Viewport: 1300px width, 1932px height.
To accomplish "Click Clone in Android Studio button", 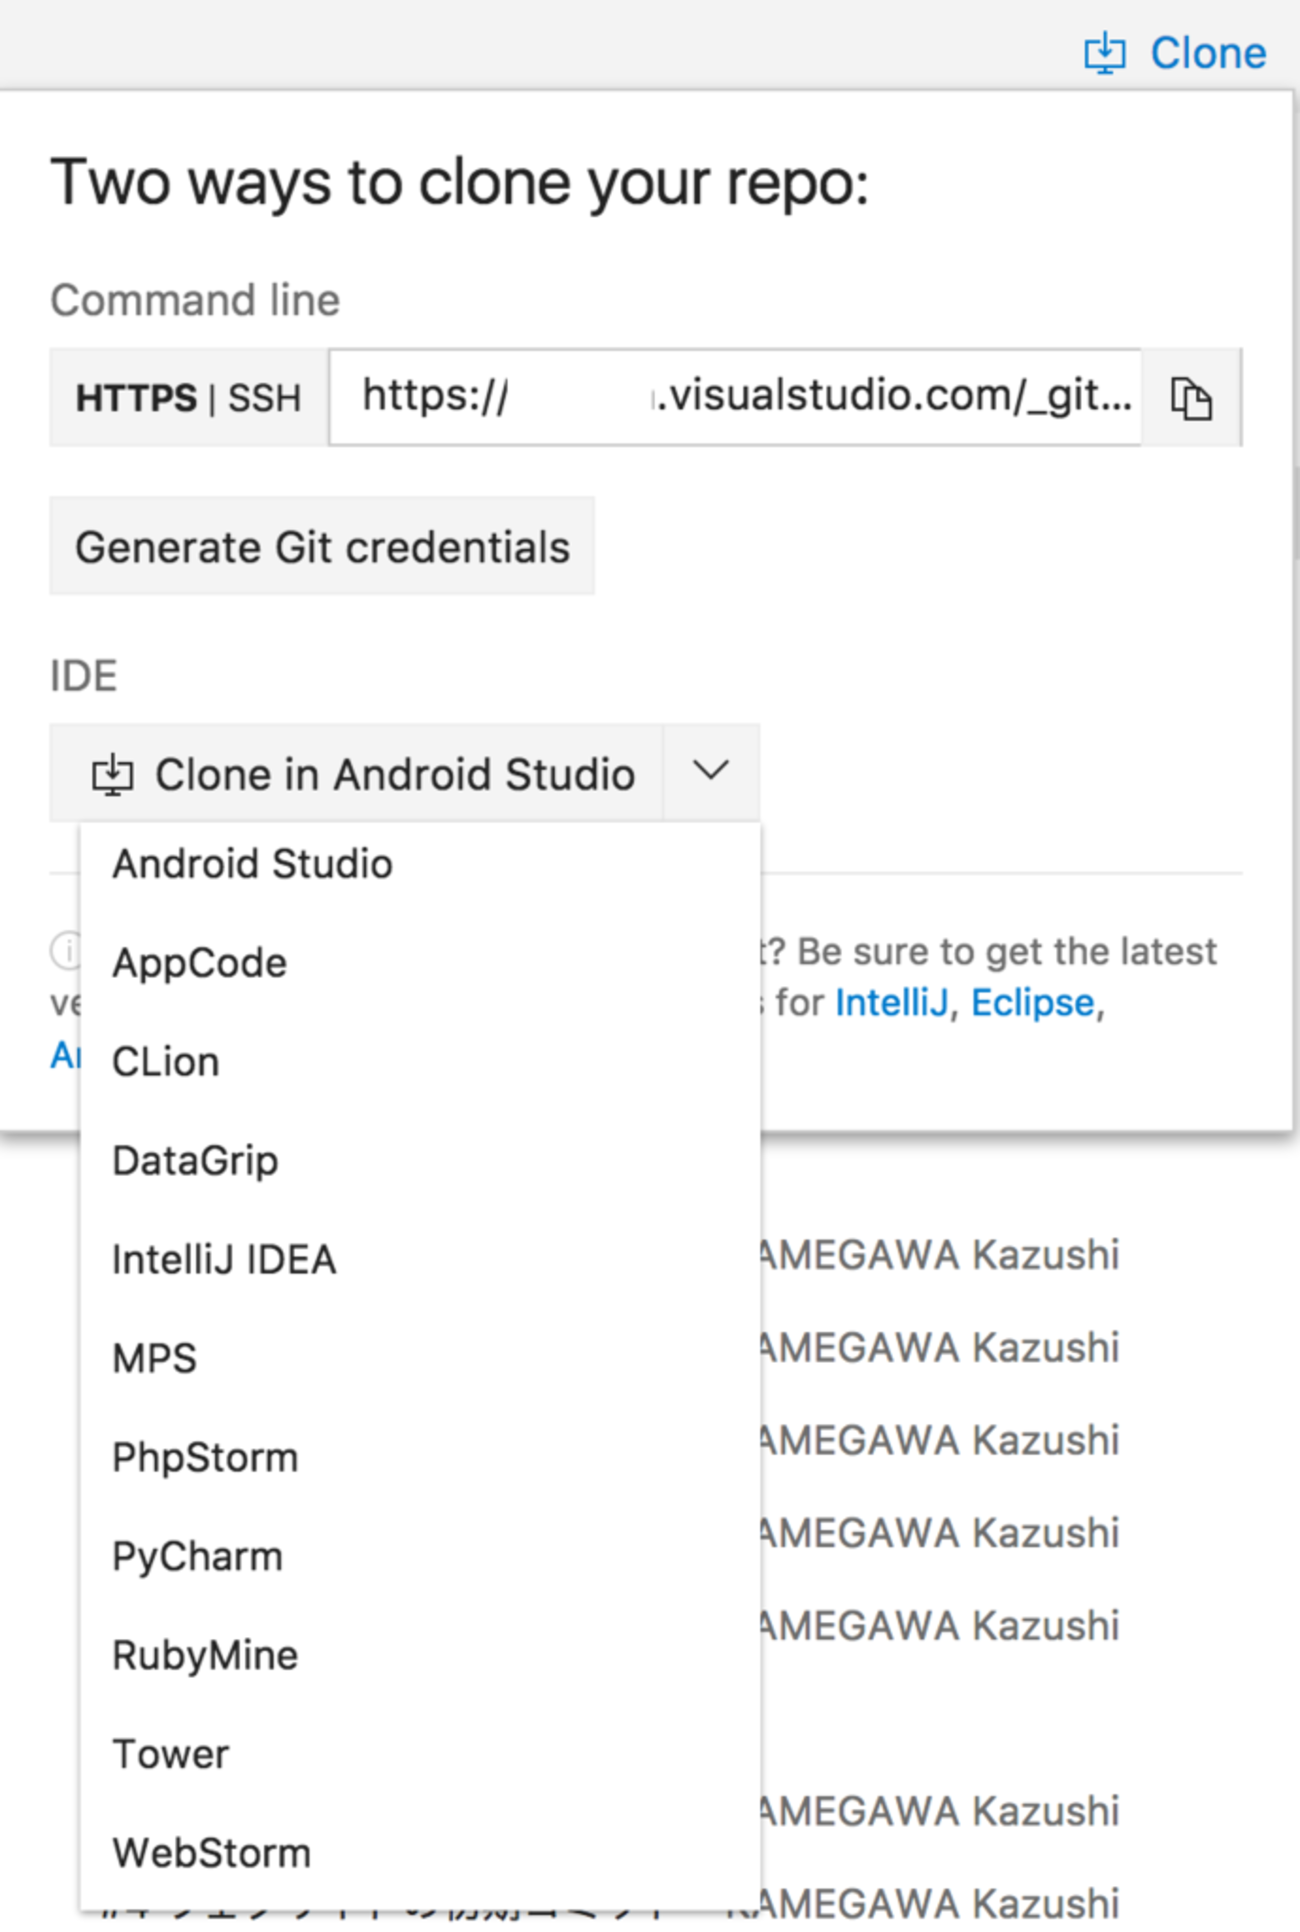I will point(362,775).
